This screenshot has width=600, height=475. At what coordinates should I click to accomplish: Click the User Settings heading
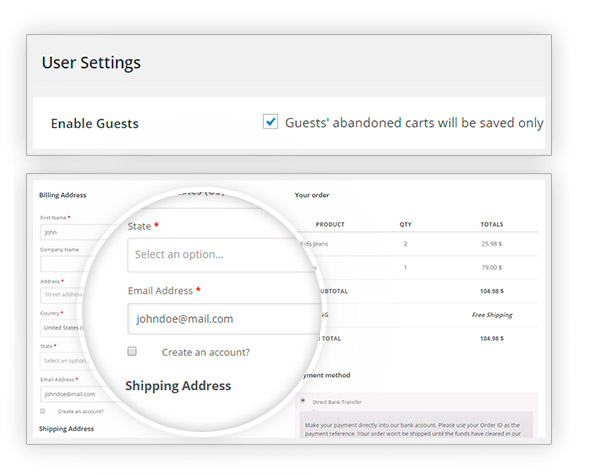91,63
